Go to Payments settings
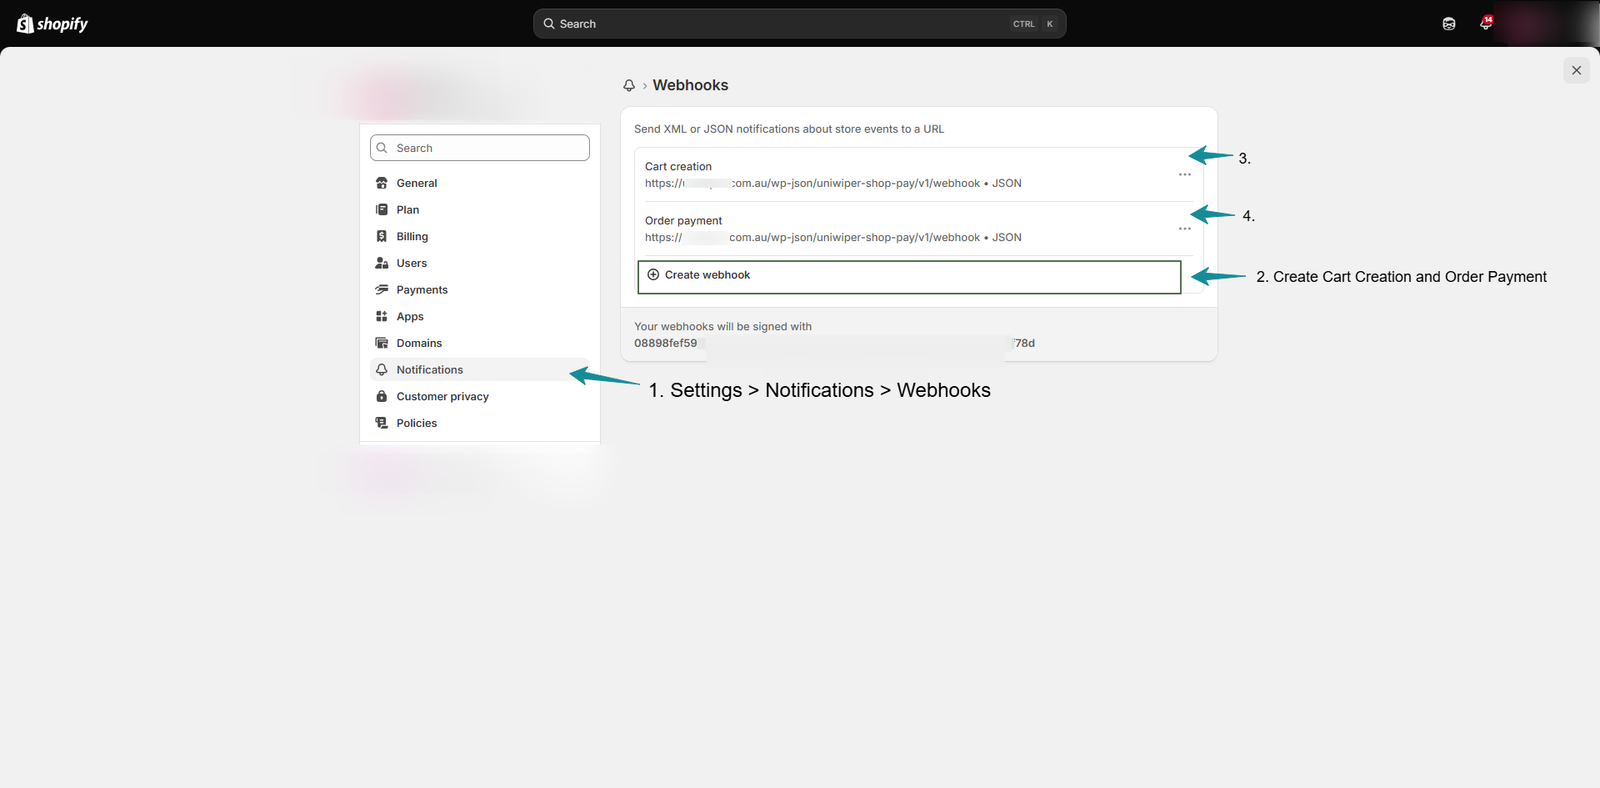Screen dimensions: 1600x788 (x=479, y=290)
